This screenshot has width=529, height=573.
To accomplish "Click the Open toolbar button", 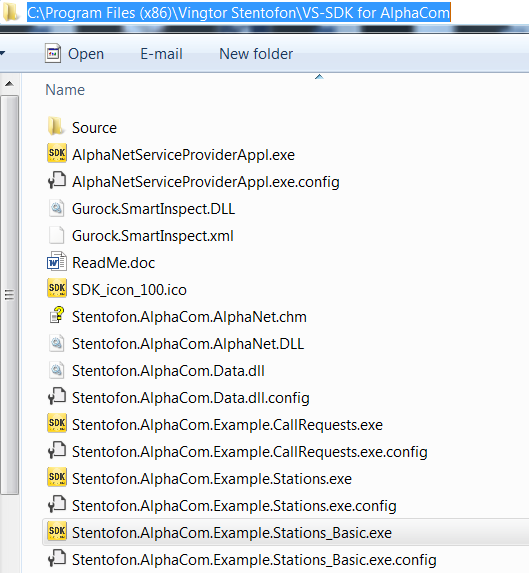I will tap(75, 54).
